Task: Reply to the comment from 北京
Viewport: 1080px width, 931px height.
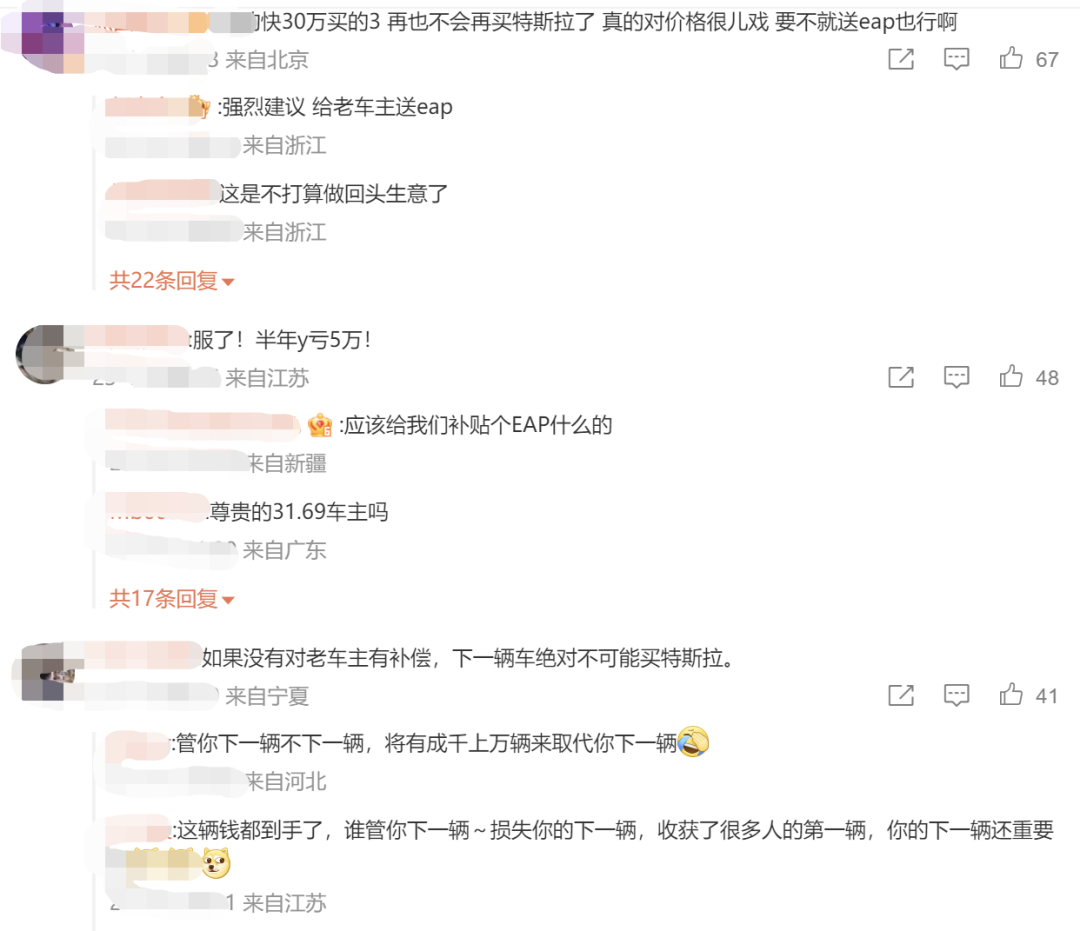Action: coord(956,59)
